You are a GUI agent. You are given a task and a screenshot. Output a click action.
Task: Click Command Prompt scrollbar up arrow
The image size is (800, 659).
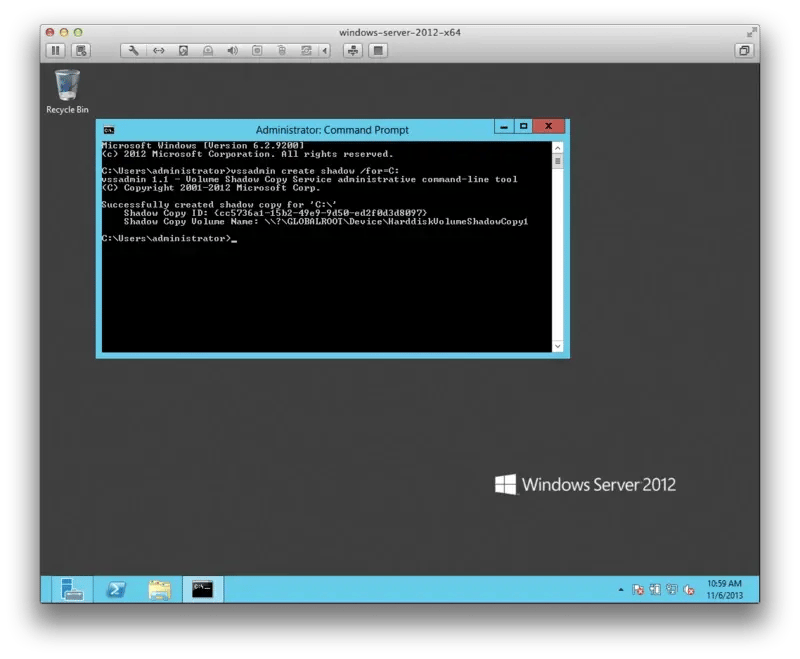pos(558,147)
